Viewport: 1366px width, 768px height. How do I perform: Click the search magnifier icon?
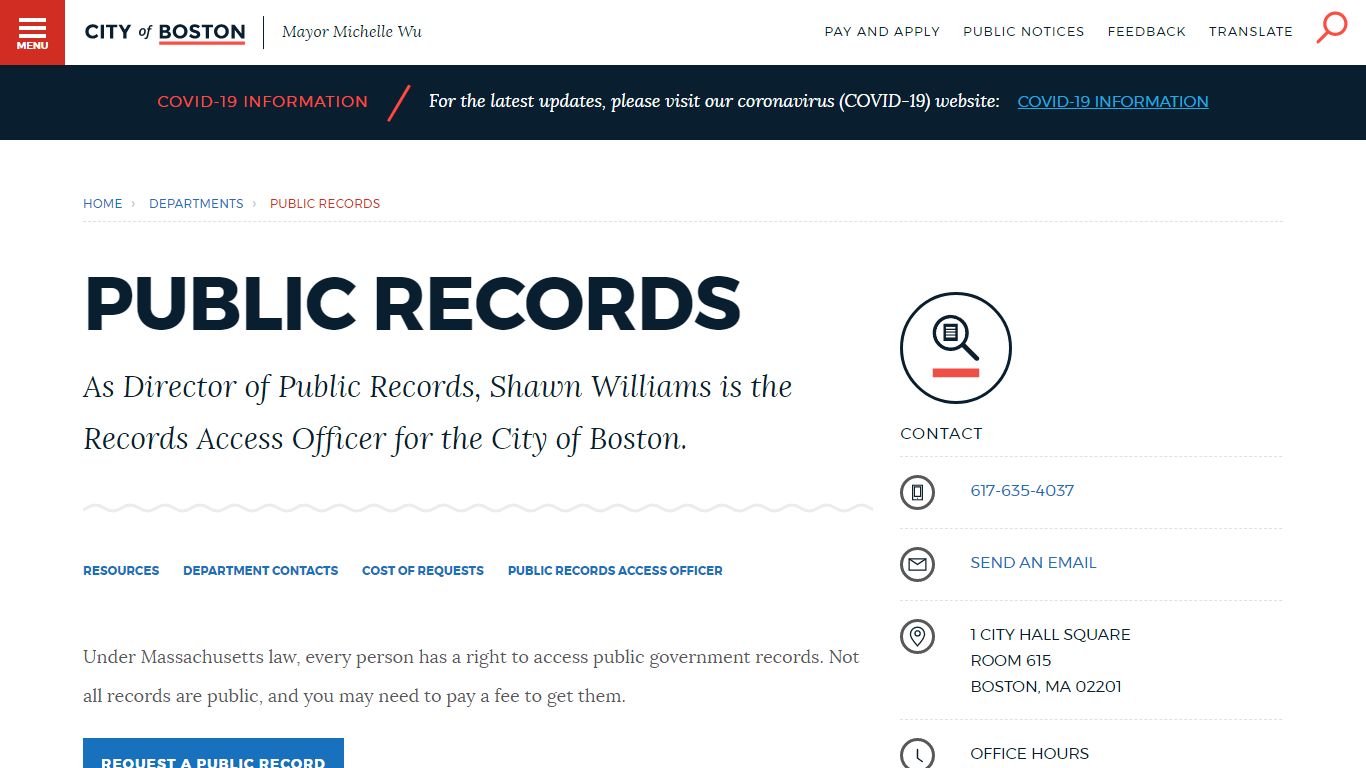1332,27
